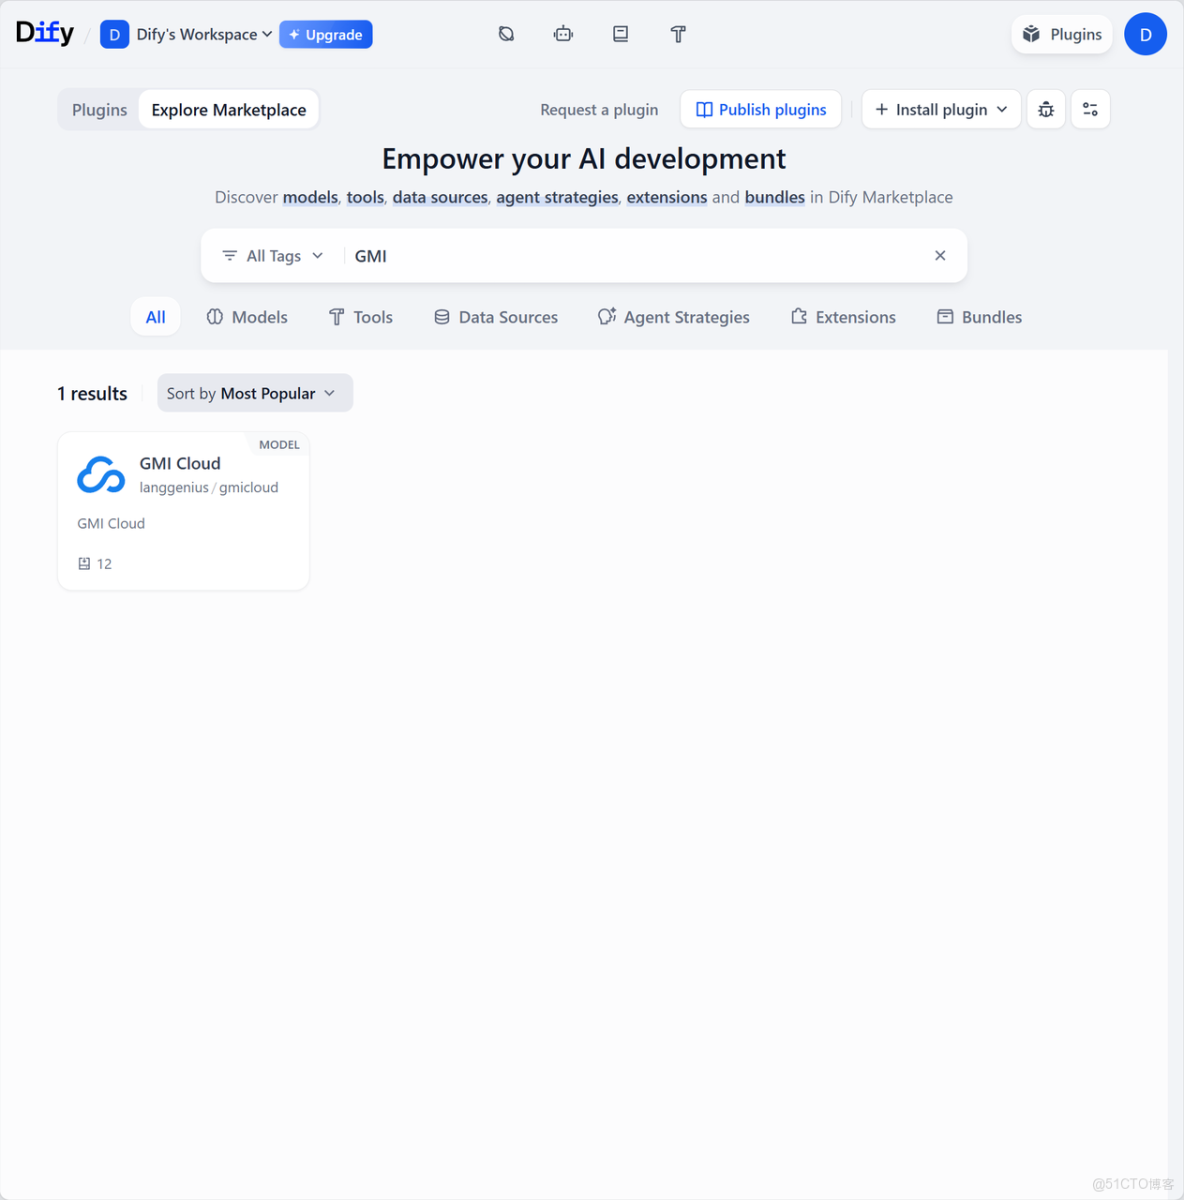This screenshot has height=1200, width=1184.
Task: Select the Extensions filter tab
Action: point(843,316)
